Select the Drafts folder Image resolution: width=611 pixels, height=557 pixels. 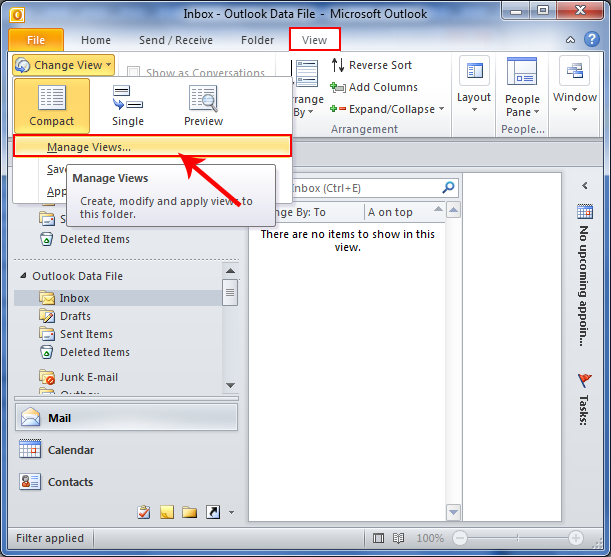click(75, 316)
